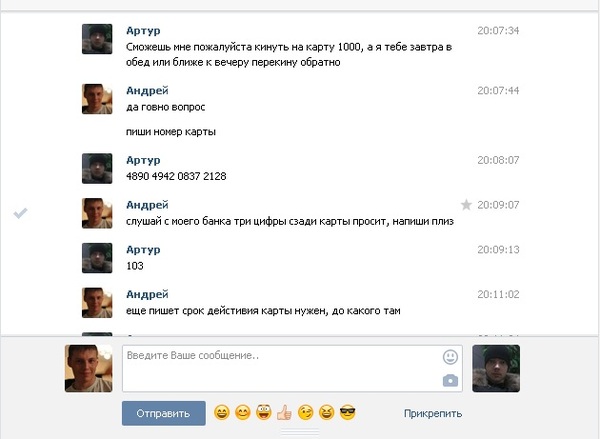
Task: Insert the open-mouth surprised emoji
Action: 264,412
